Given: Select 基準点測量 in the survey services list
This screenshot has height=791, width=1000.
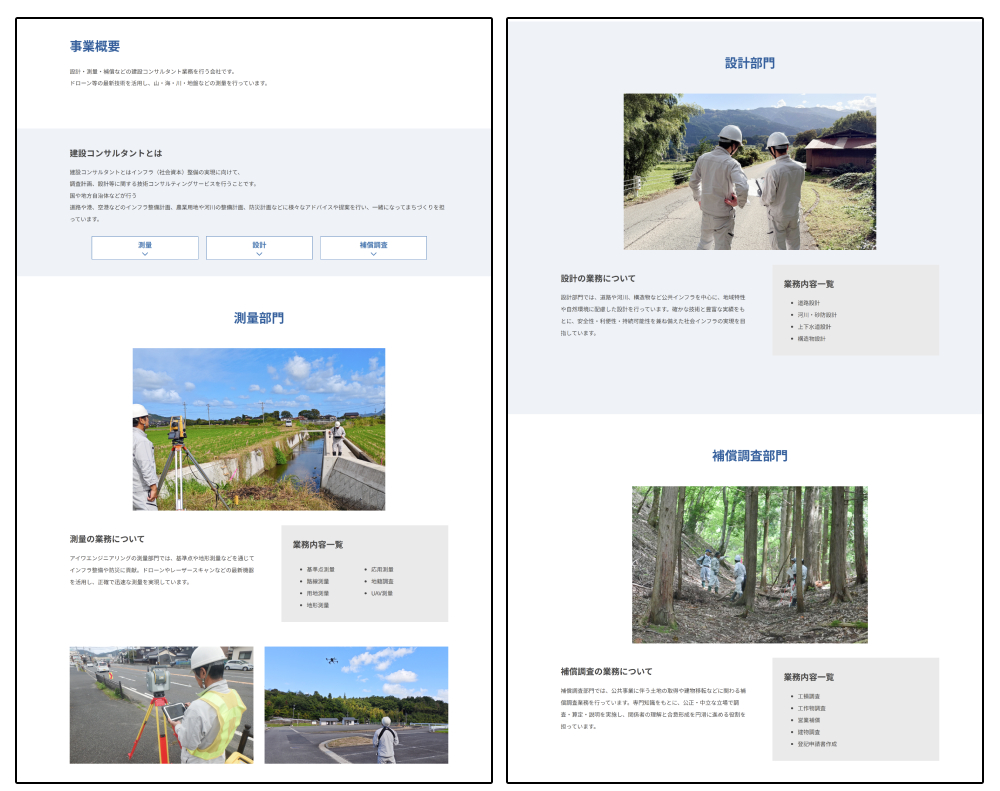Looking at the screenshot, I should pyautogui.click(x=320, y=569).
